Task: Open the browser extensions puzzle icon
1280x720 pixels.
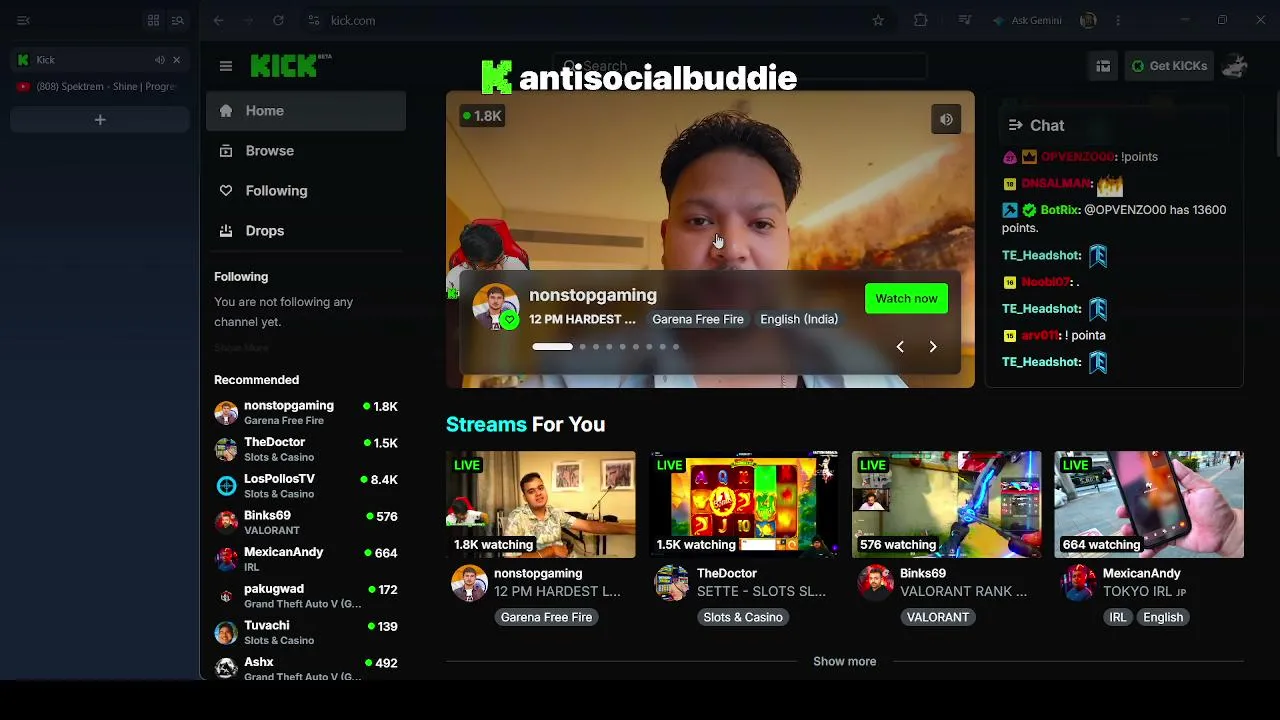Action: click(921, 20)
